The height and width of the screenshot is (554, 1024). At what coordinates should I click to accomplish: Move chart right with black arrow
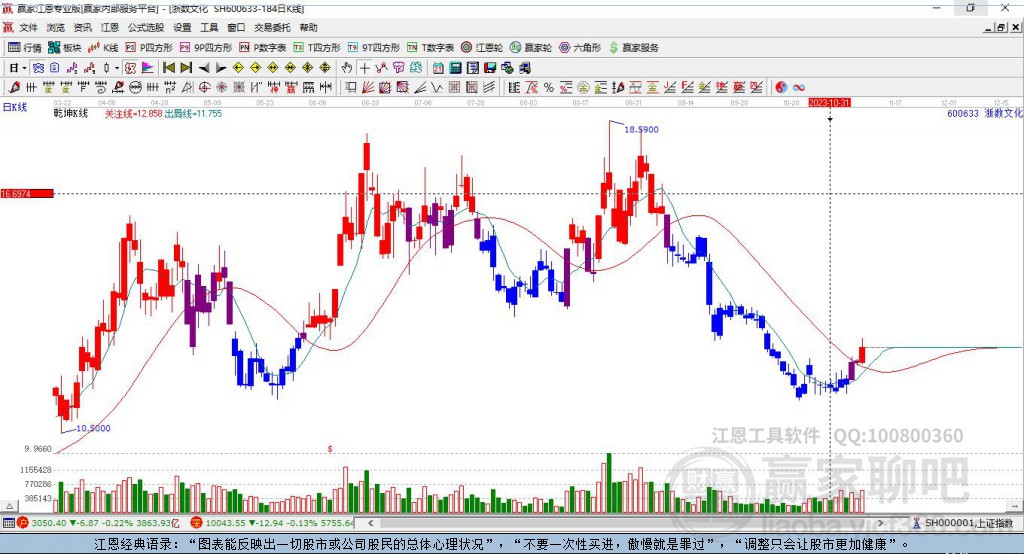[221, 67]
